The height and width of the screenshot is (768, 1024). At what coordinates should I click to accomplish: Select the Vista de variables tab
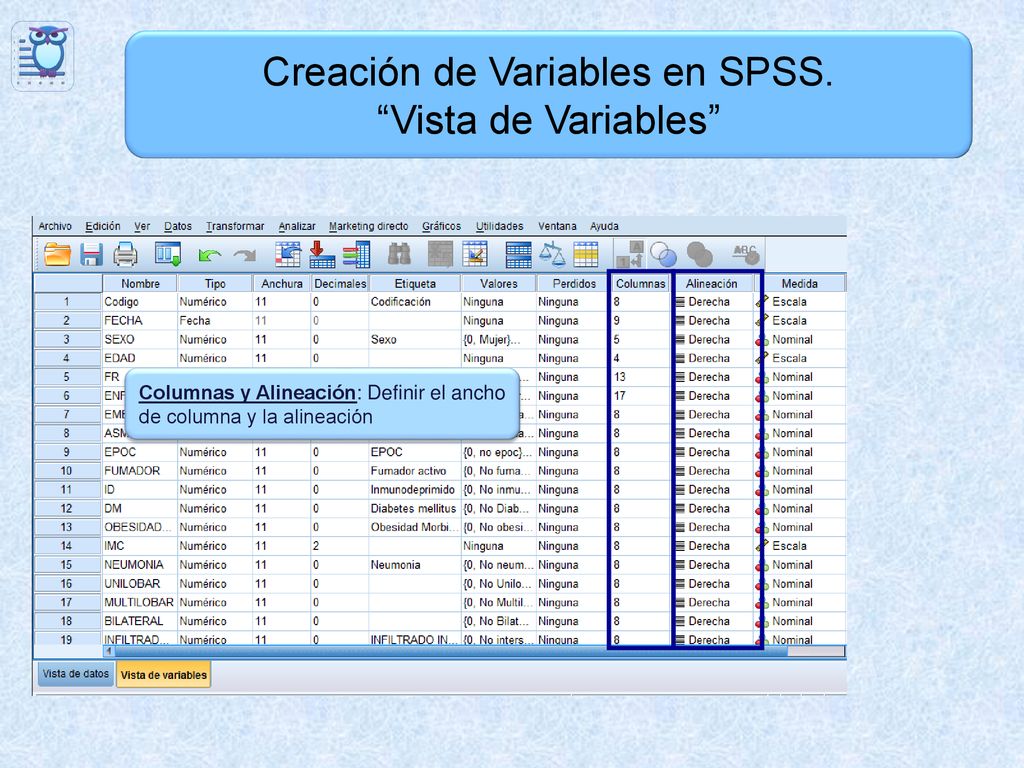pyautogui.click(x=163, y=675)
